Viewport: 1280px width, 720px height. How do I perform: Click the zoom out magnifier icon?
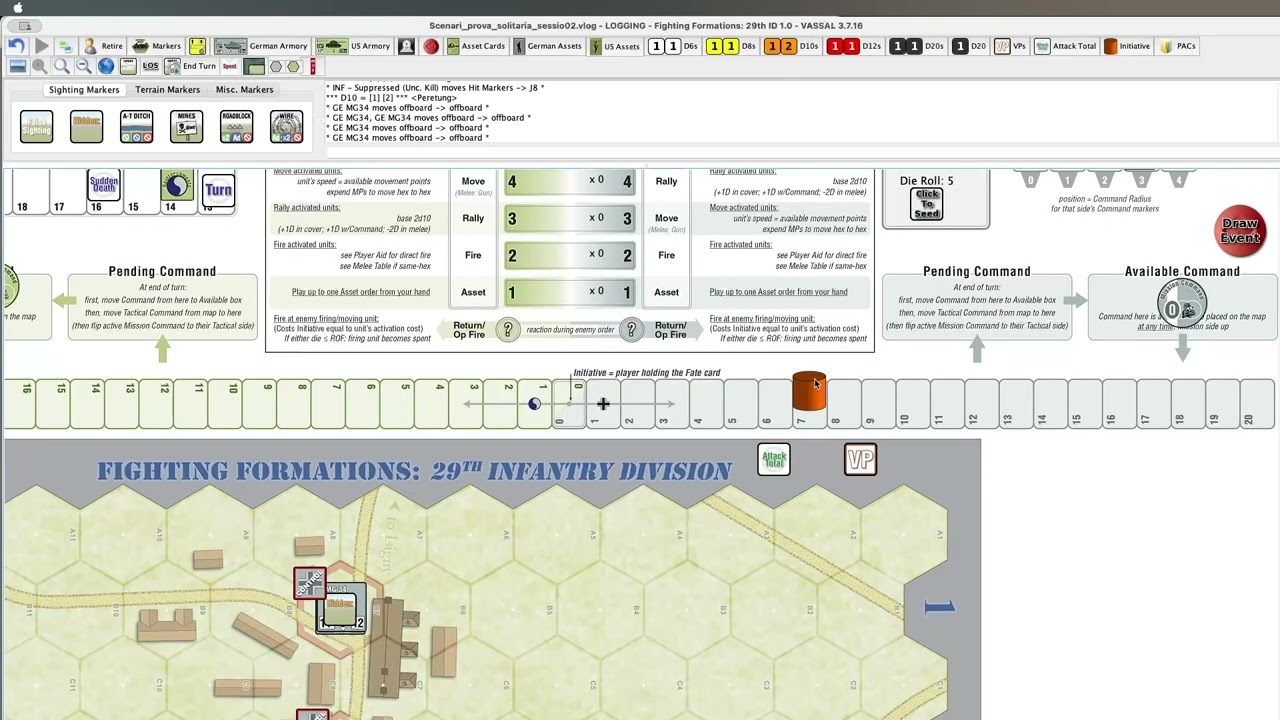click(83, 66)
